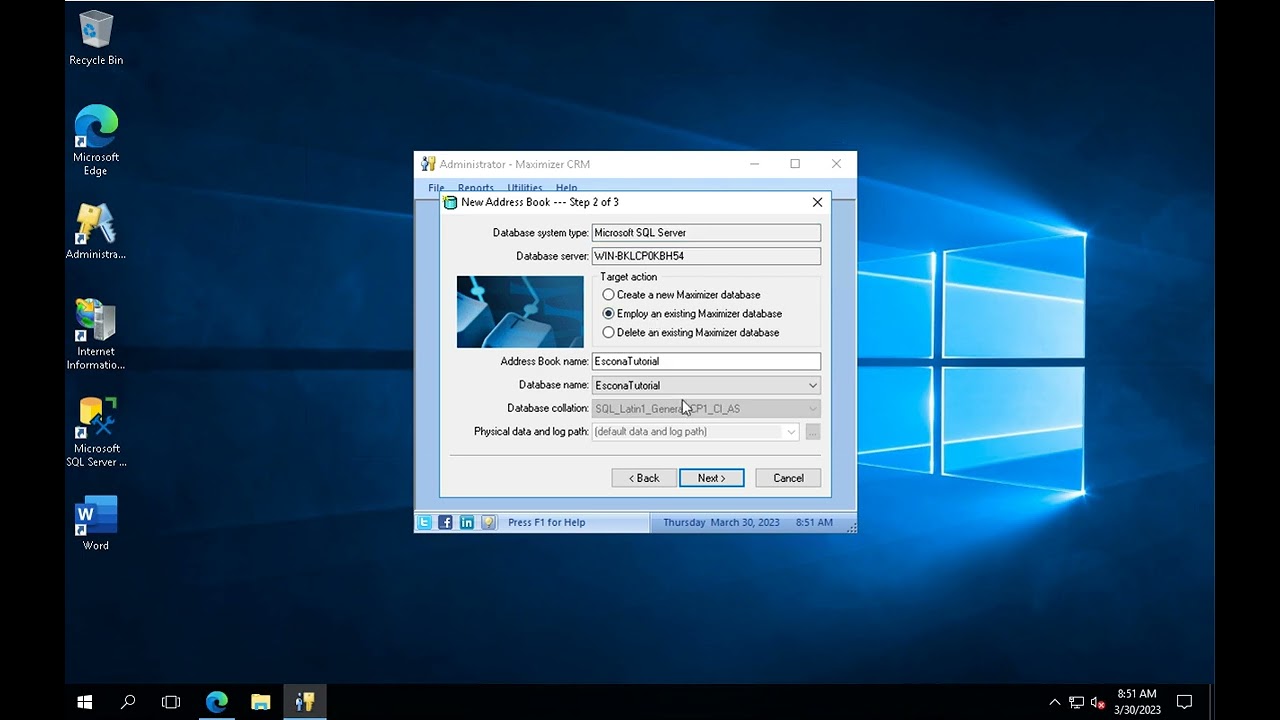Click the Database system type field
1280x720 pixels.
(x=706, y=233)
